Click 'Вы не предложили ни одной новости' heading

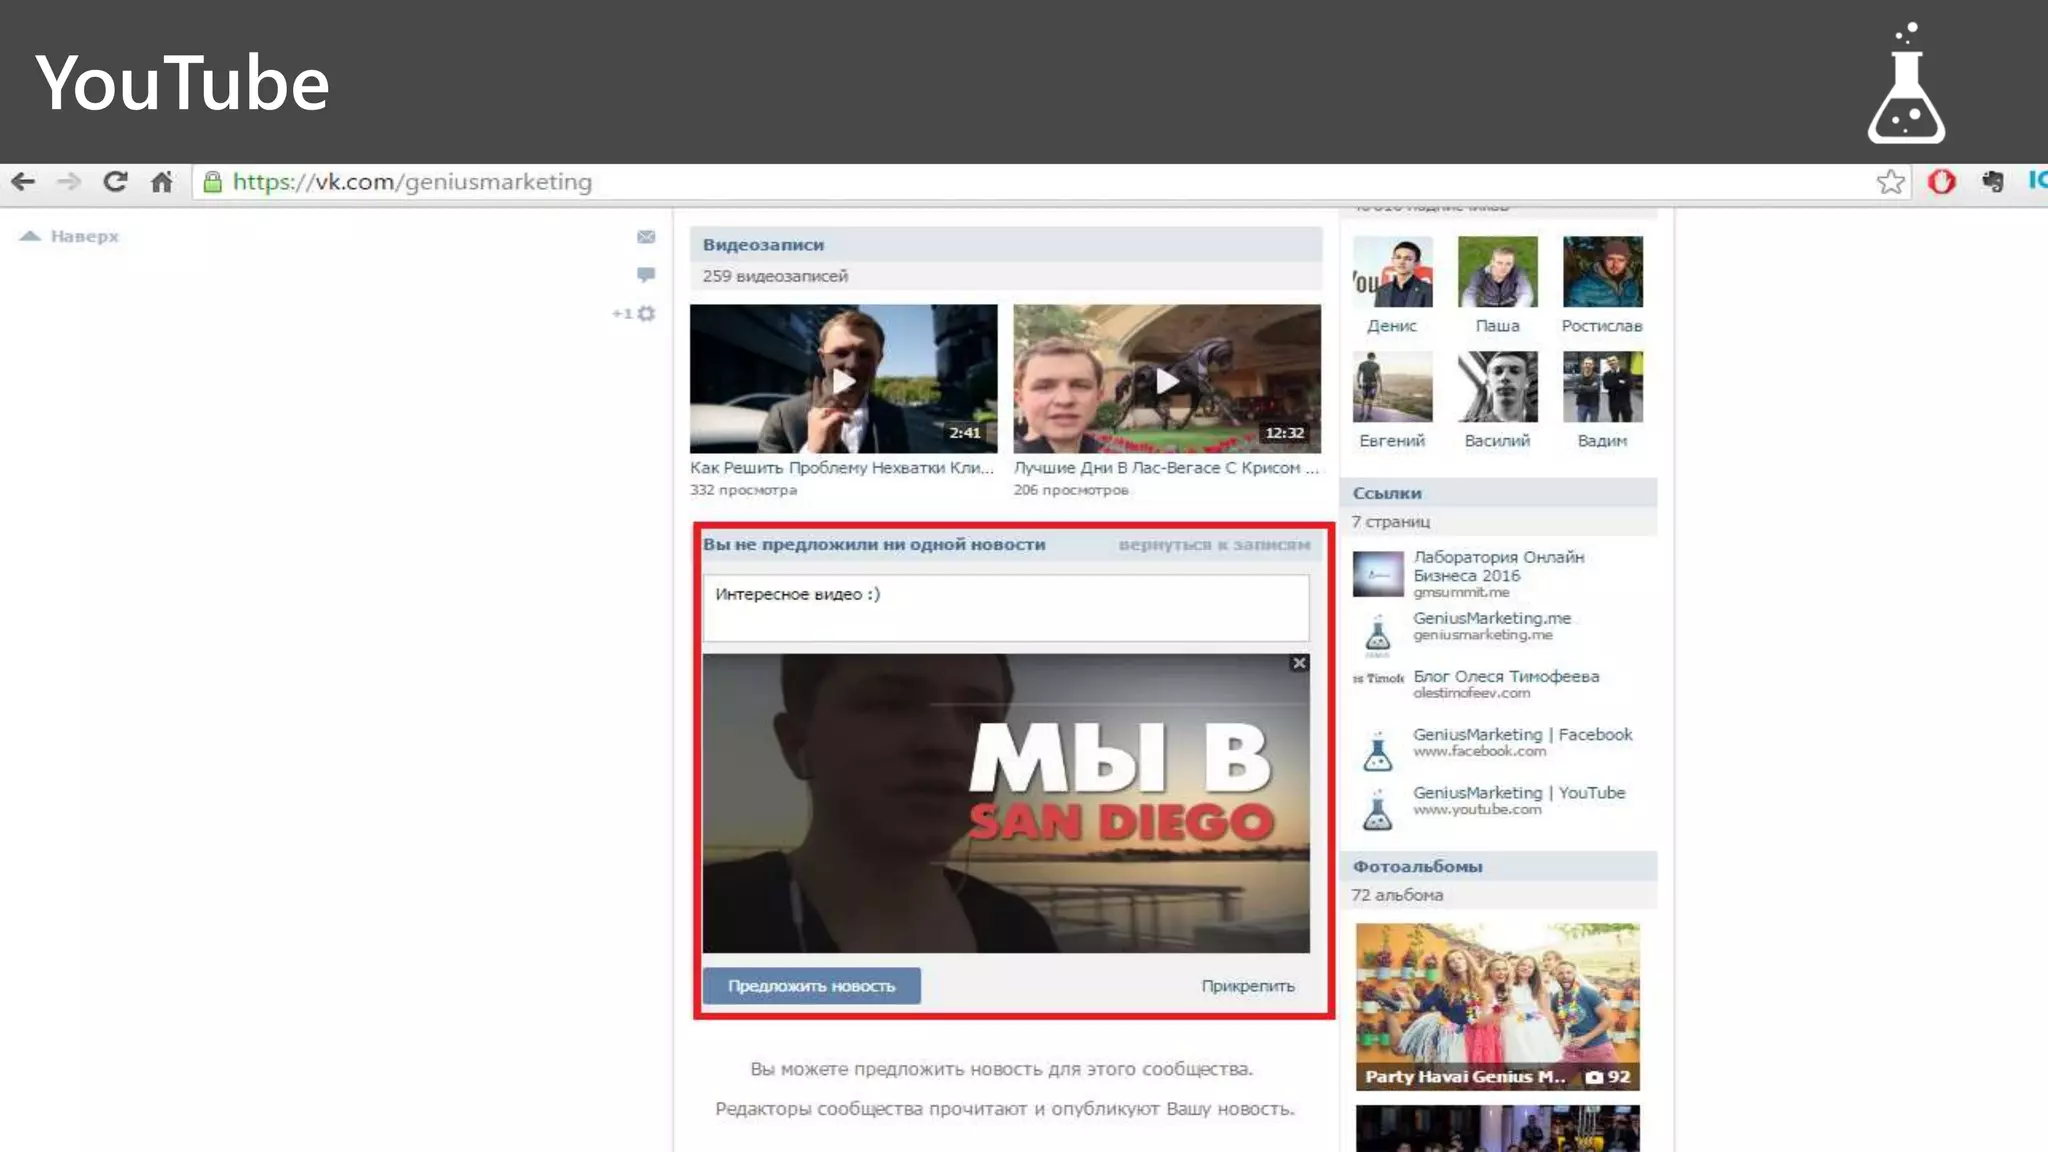tap(874, 545)
